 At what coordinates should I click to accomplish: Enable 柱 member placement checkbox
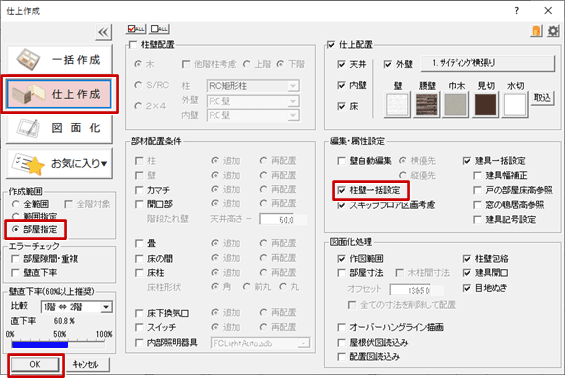139,160
